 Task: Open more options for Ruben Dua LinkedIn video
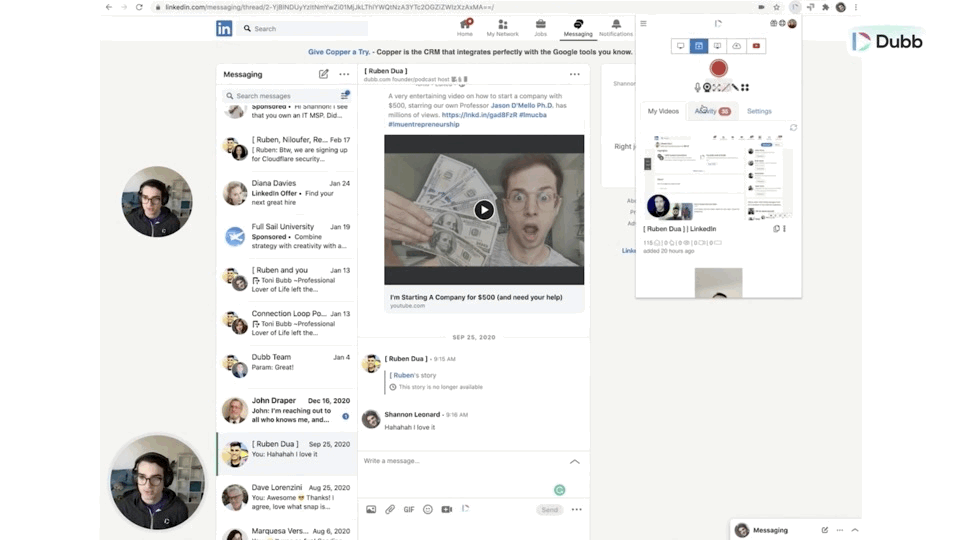coord(784,229)
